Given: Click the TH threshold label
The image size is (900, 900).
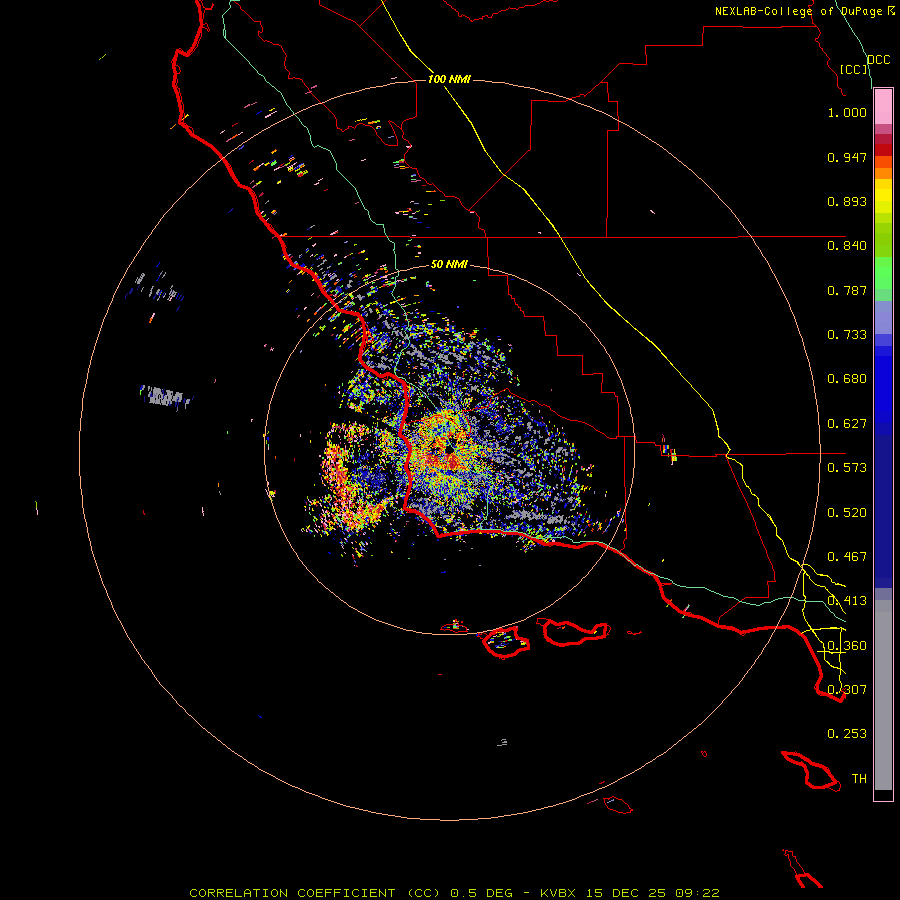Looking at the screenshot, I should (x=859, y=779).
